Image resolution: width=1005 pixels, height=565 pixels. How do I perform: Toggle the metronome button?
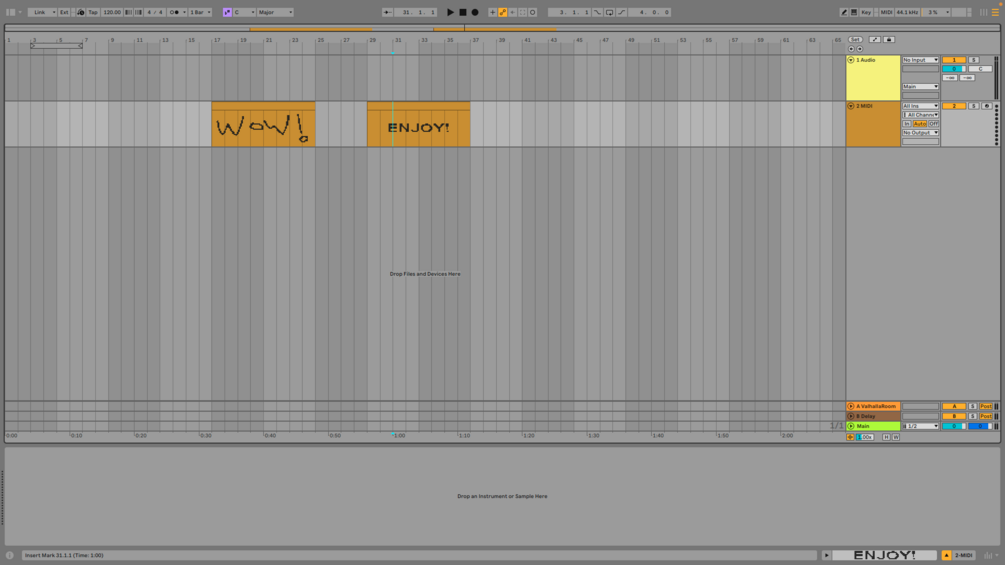(174, 12)
